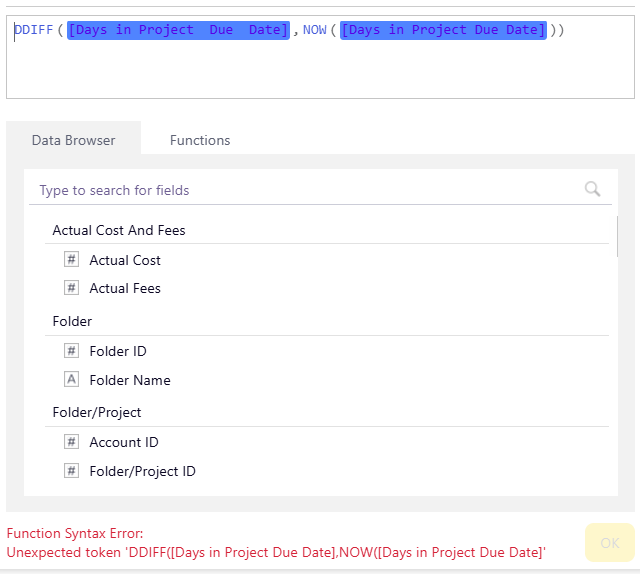The image size is (640, 574).
Task: Click the number icon beside Folder/Project ID
Action: click(x=71, y=471)
